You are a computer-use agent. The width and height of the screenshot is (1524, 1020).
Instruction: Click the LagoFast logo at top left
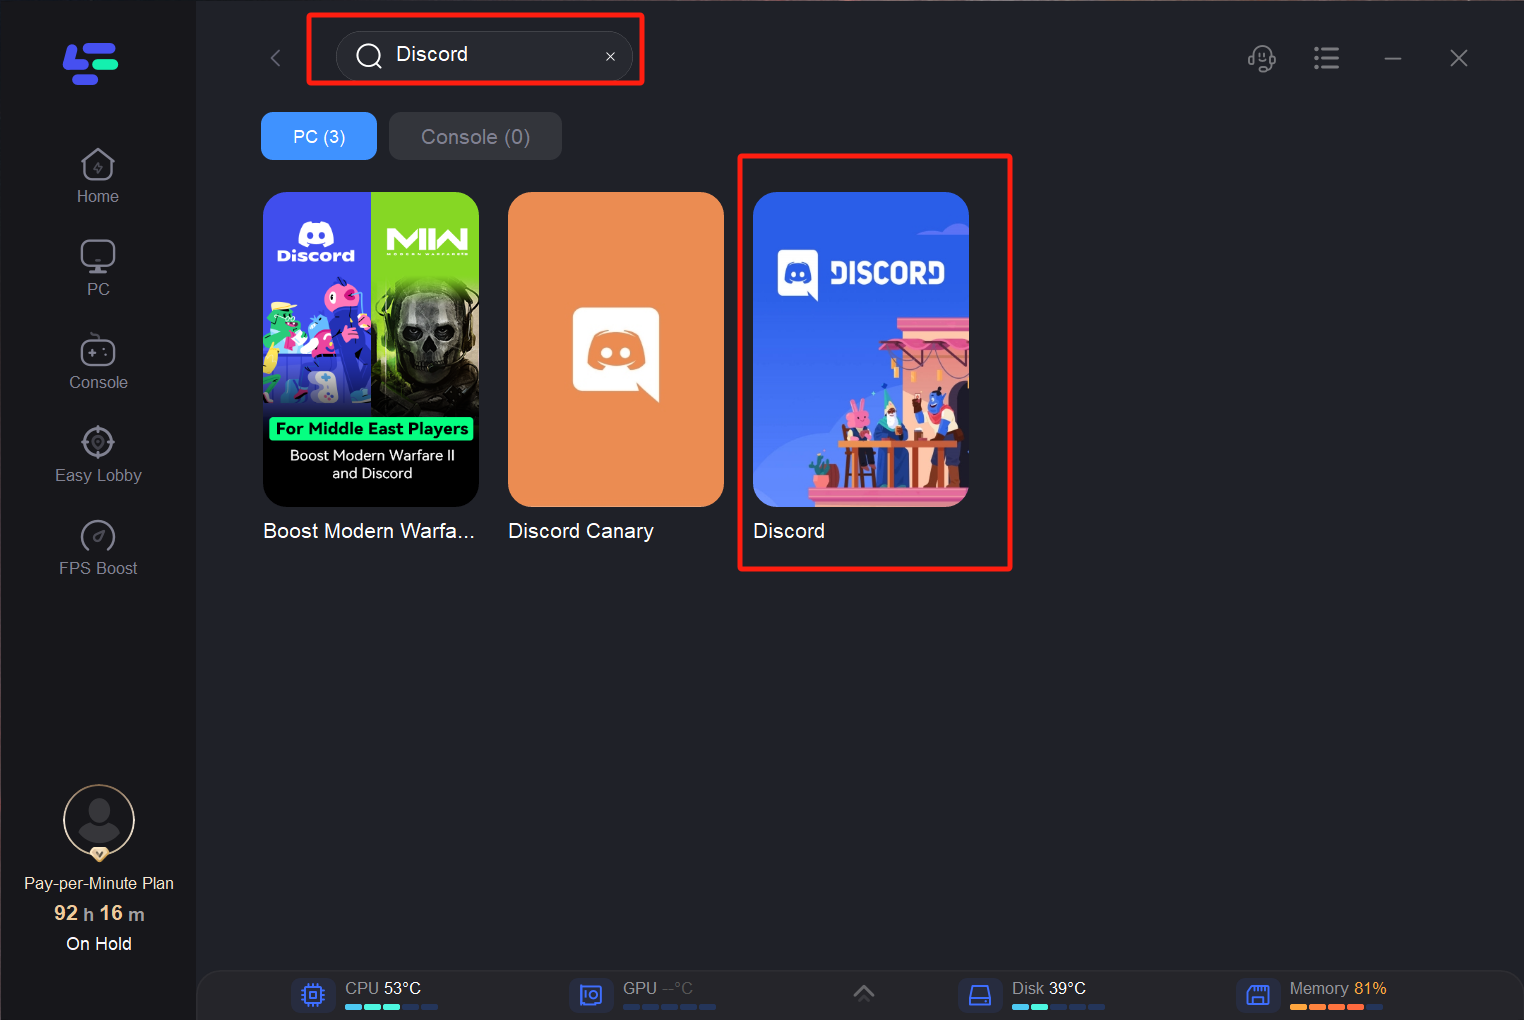tap(90, 63)
